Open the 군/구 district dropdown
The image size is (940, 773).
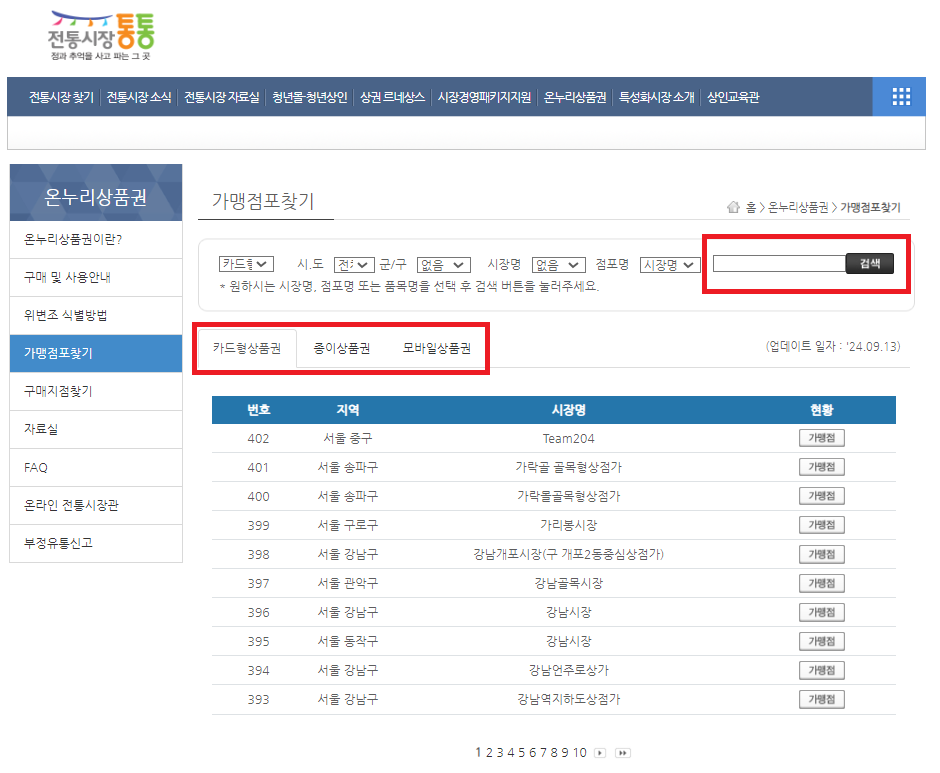pos(442,264)
